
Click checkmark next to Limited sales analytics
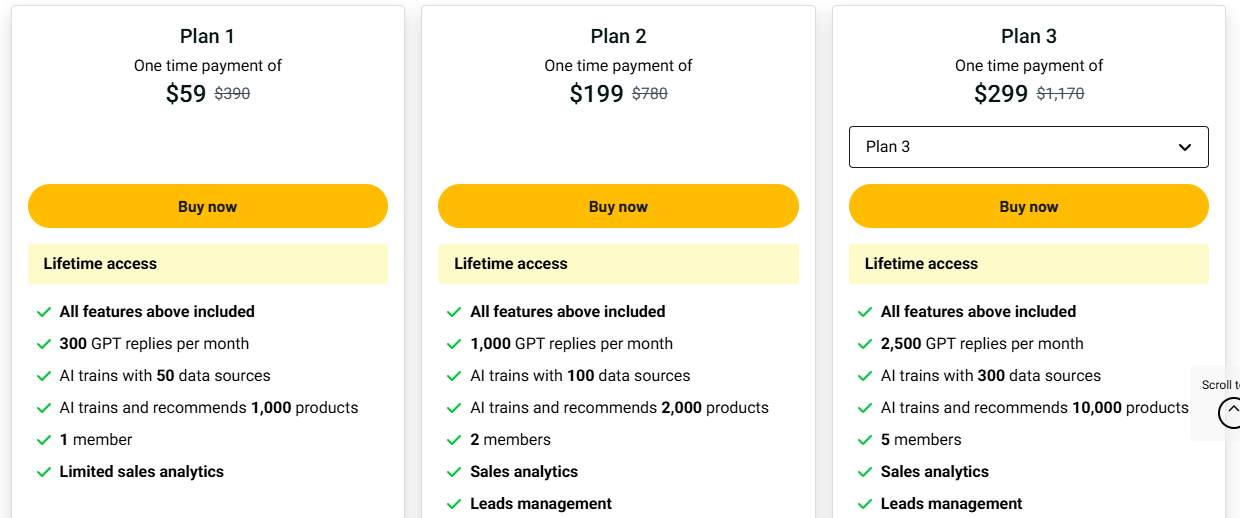[x=44, y=472]
